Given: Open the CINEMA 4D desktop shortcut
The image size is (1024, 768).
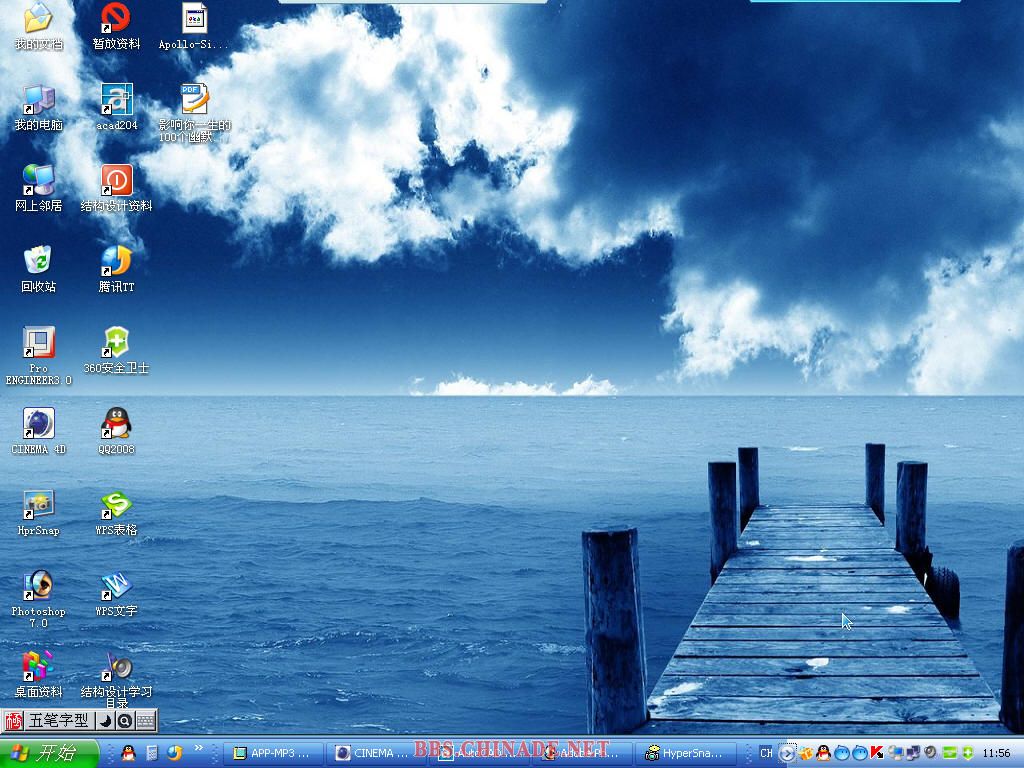Looking at the screenshot, I should click(x=38, y=424).
